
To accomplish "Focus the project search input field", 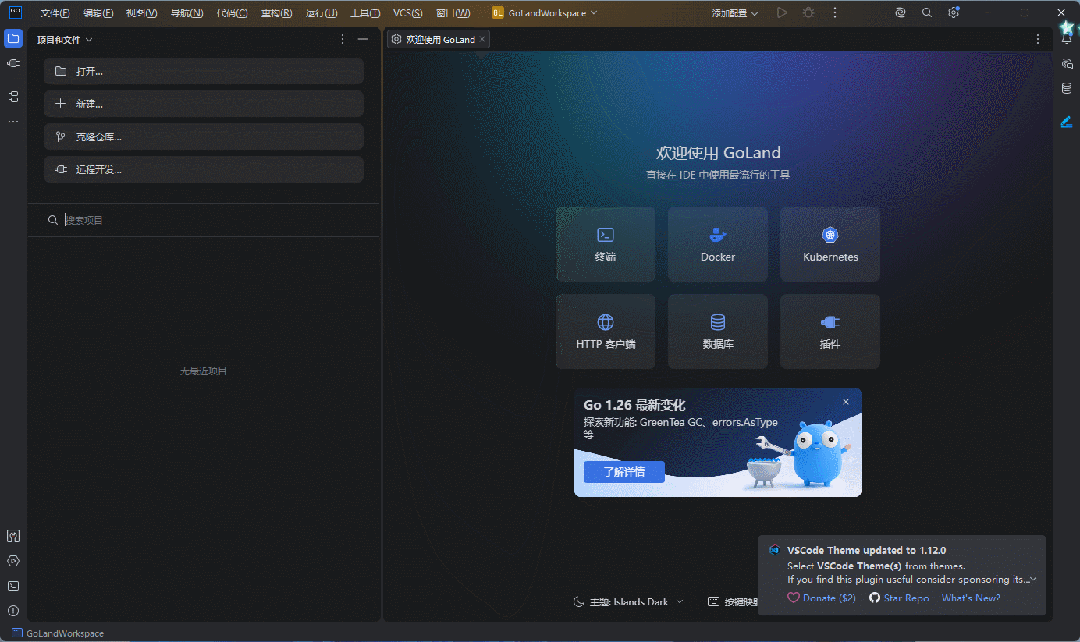I will (204, 220).
